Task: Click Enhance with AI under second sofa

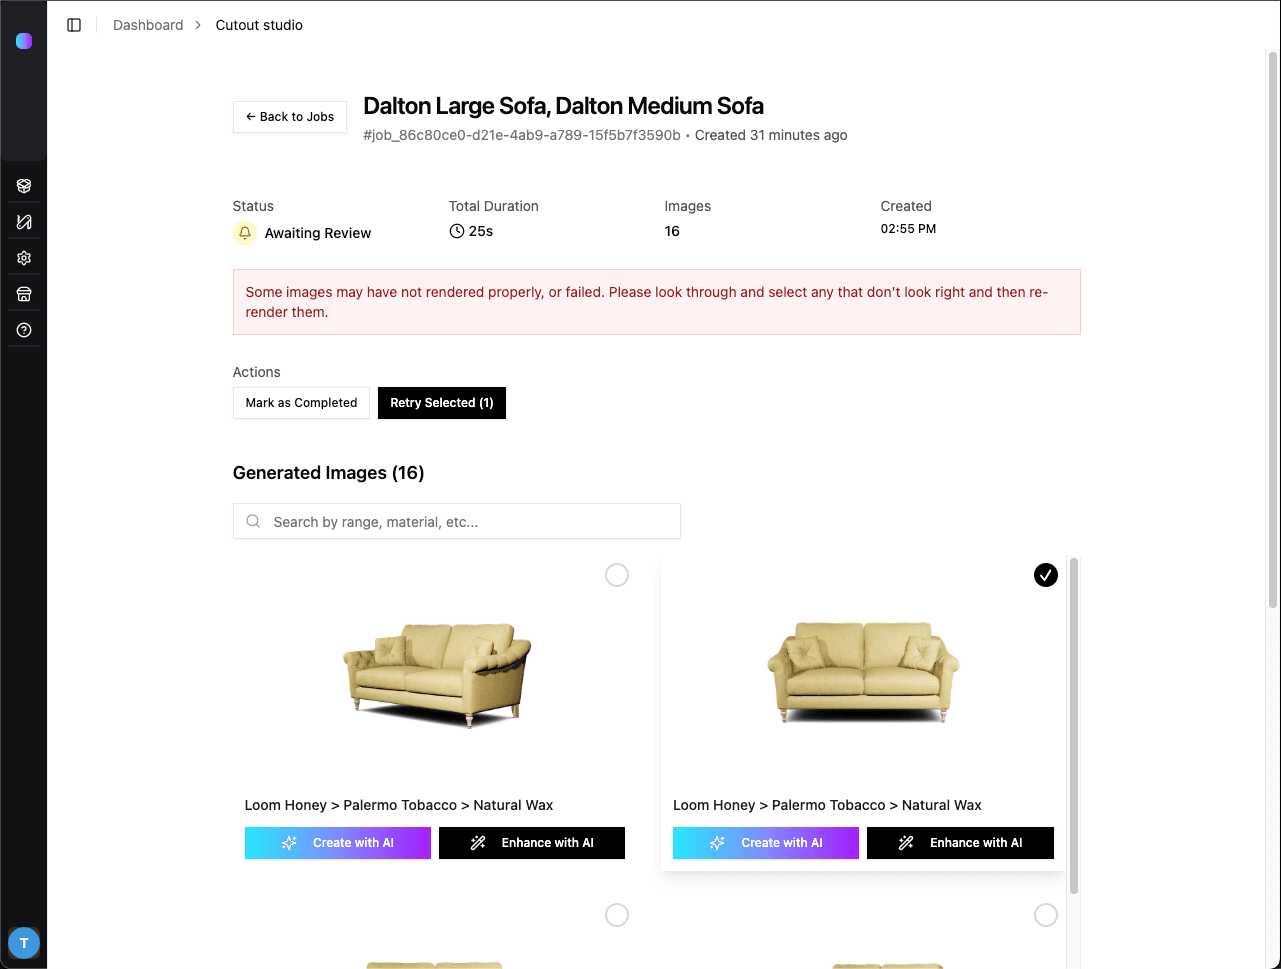Action: tap(960, 843)
